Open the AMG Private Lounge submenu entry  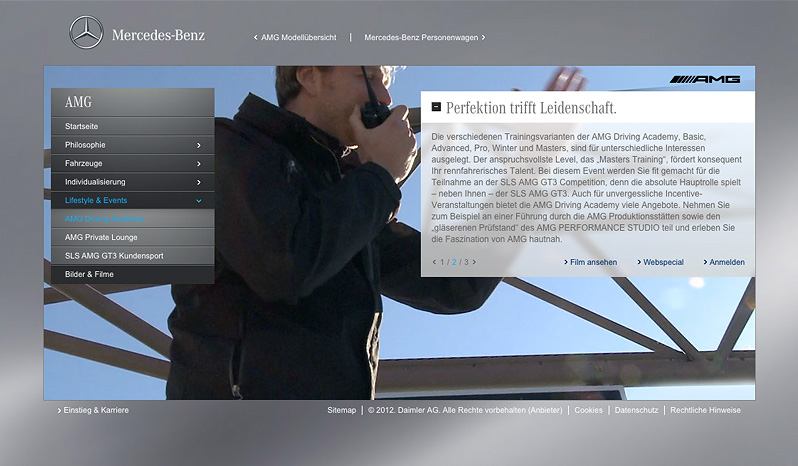click(x=132, y=237)
